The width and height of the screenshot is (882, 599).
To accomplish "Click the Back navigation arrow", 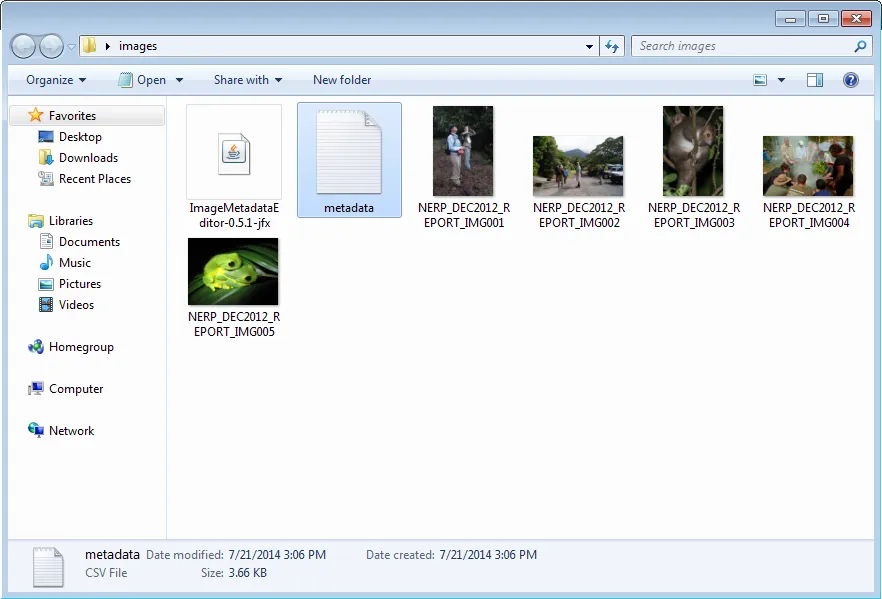I will (x=24, y=46).
